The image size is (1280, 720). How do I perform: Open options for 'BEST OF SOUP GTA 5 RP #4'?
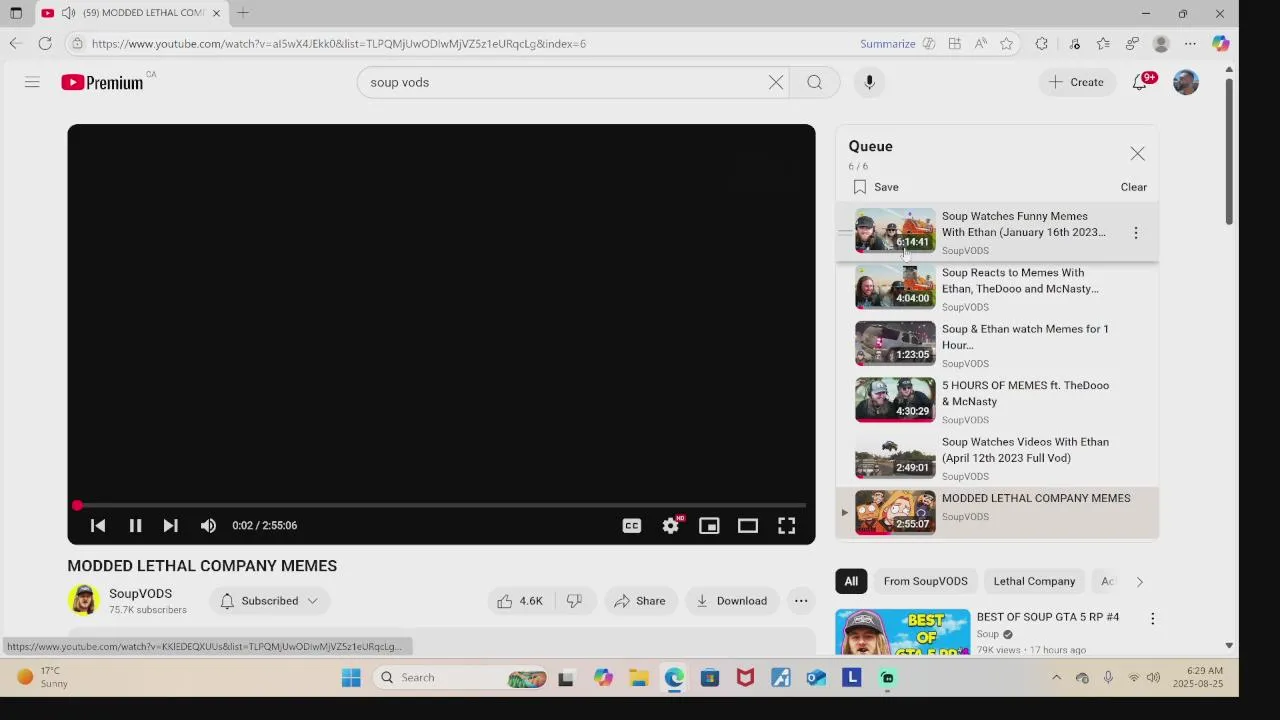tap(1152, 619)
